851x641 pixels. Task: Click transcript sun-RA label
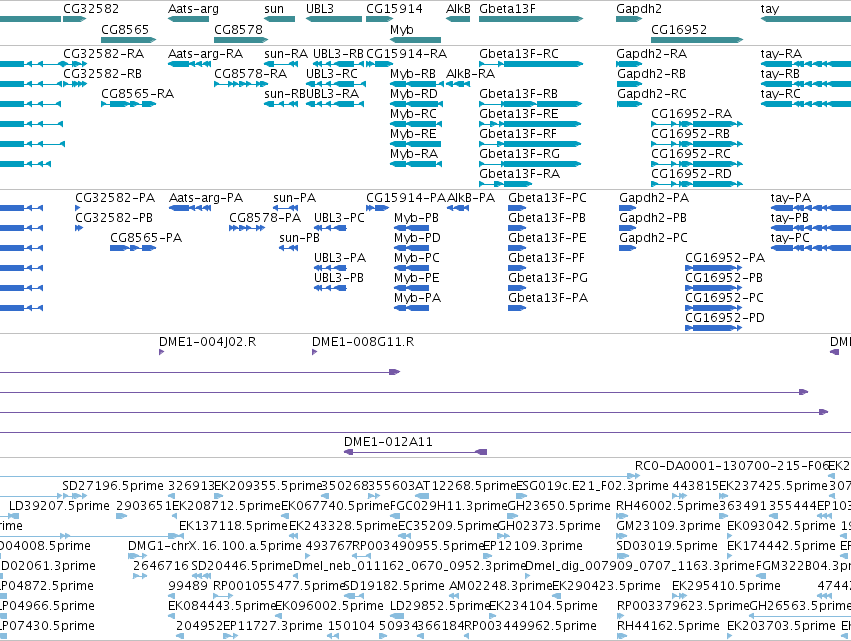click(286, 54)
